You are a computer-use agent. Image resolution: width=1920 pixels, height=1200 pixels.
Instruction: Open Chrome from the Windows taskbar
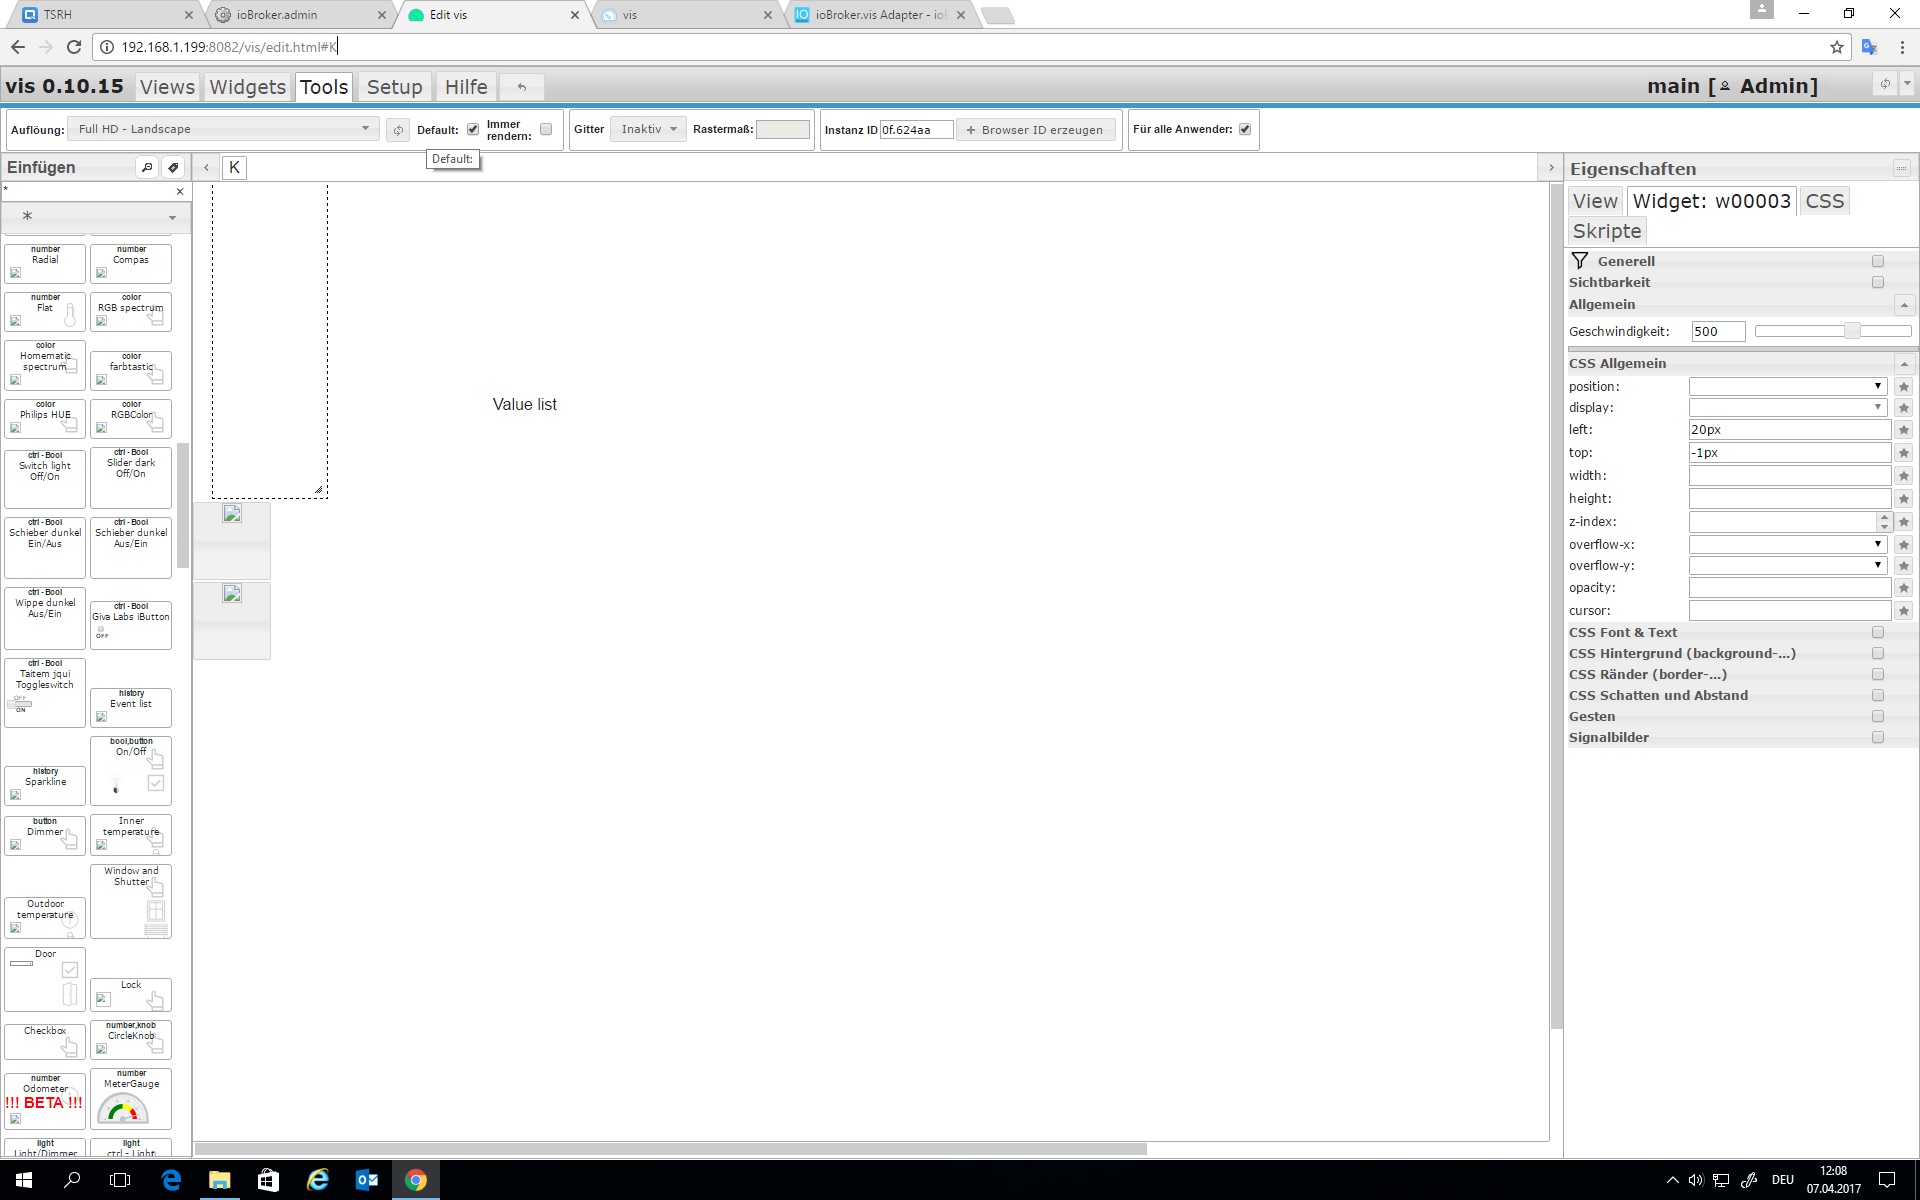[415, 1180]
